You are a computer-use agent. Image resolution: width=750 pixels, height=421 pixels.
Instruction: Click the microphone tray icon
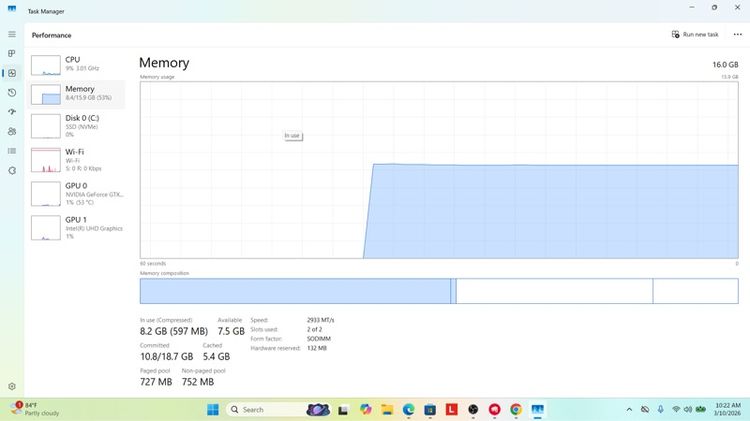(x=661, y=410)
